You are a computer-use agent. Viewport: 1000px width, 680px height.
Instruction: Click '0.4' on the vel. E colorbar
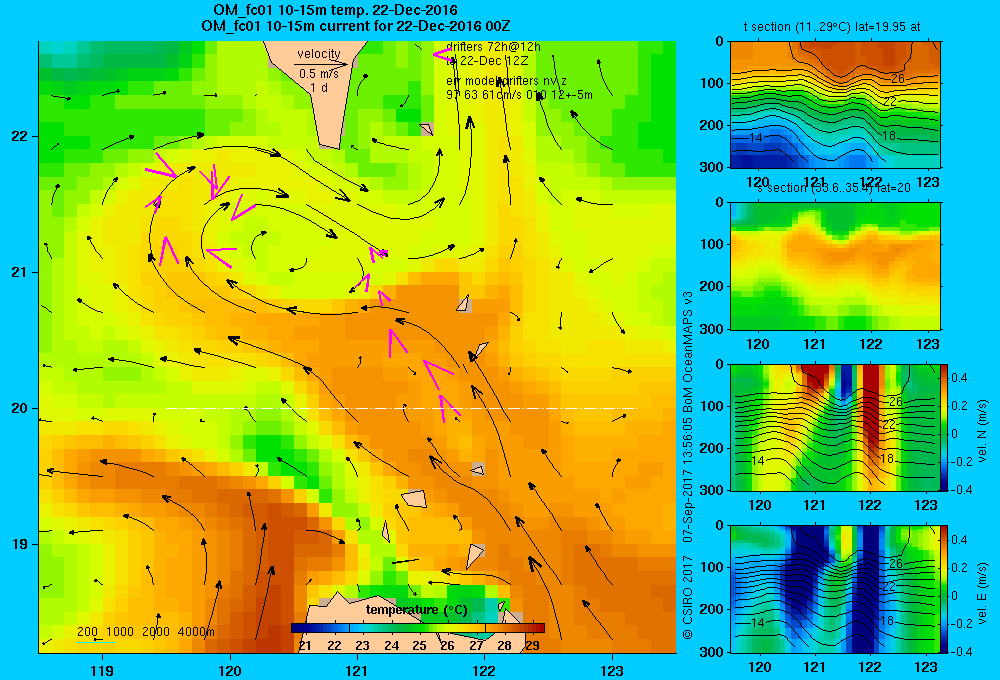[959, 540]
